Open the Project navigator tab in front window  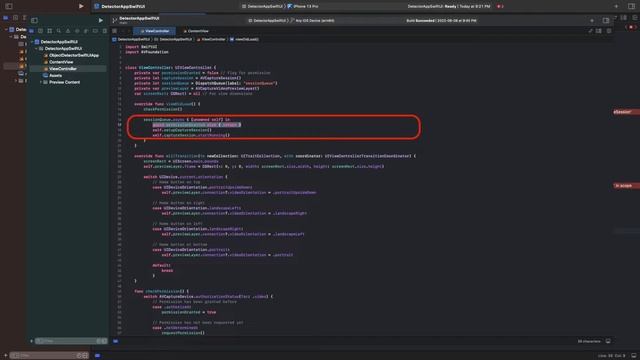coord(31,31)
